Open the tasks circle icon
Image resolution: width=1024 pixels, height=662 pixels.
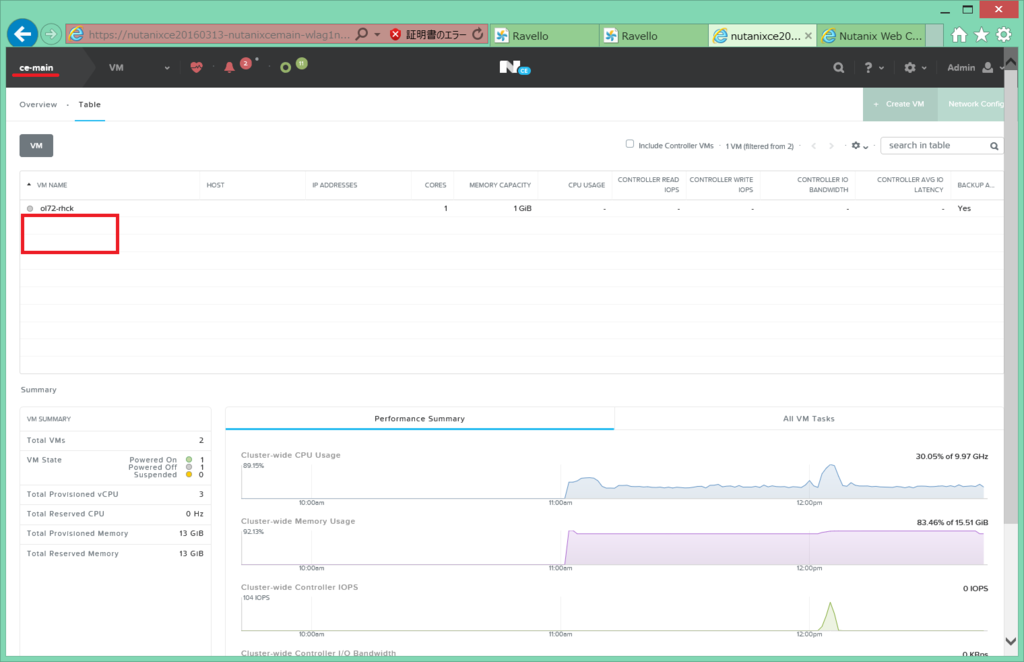pyautogui.click(x=285, y=68)
